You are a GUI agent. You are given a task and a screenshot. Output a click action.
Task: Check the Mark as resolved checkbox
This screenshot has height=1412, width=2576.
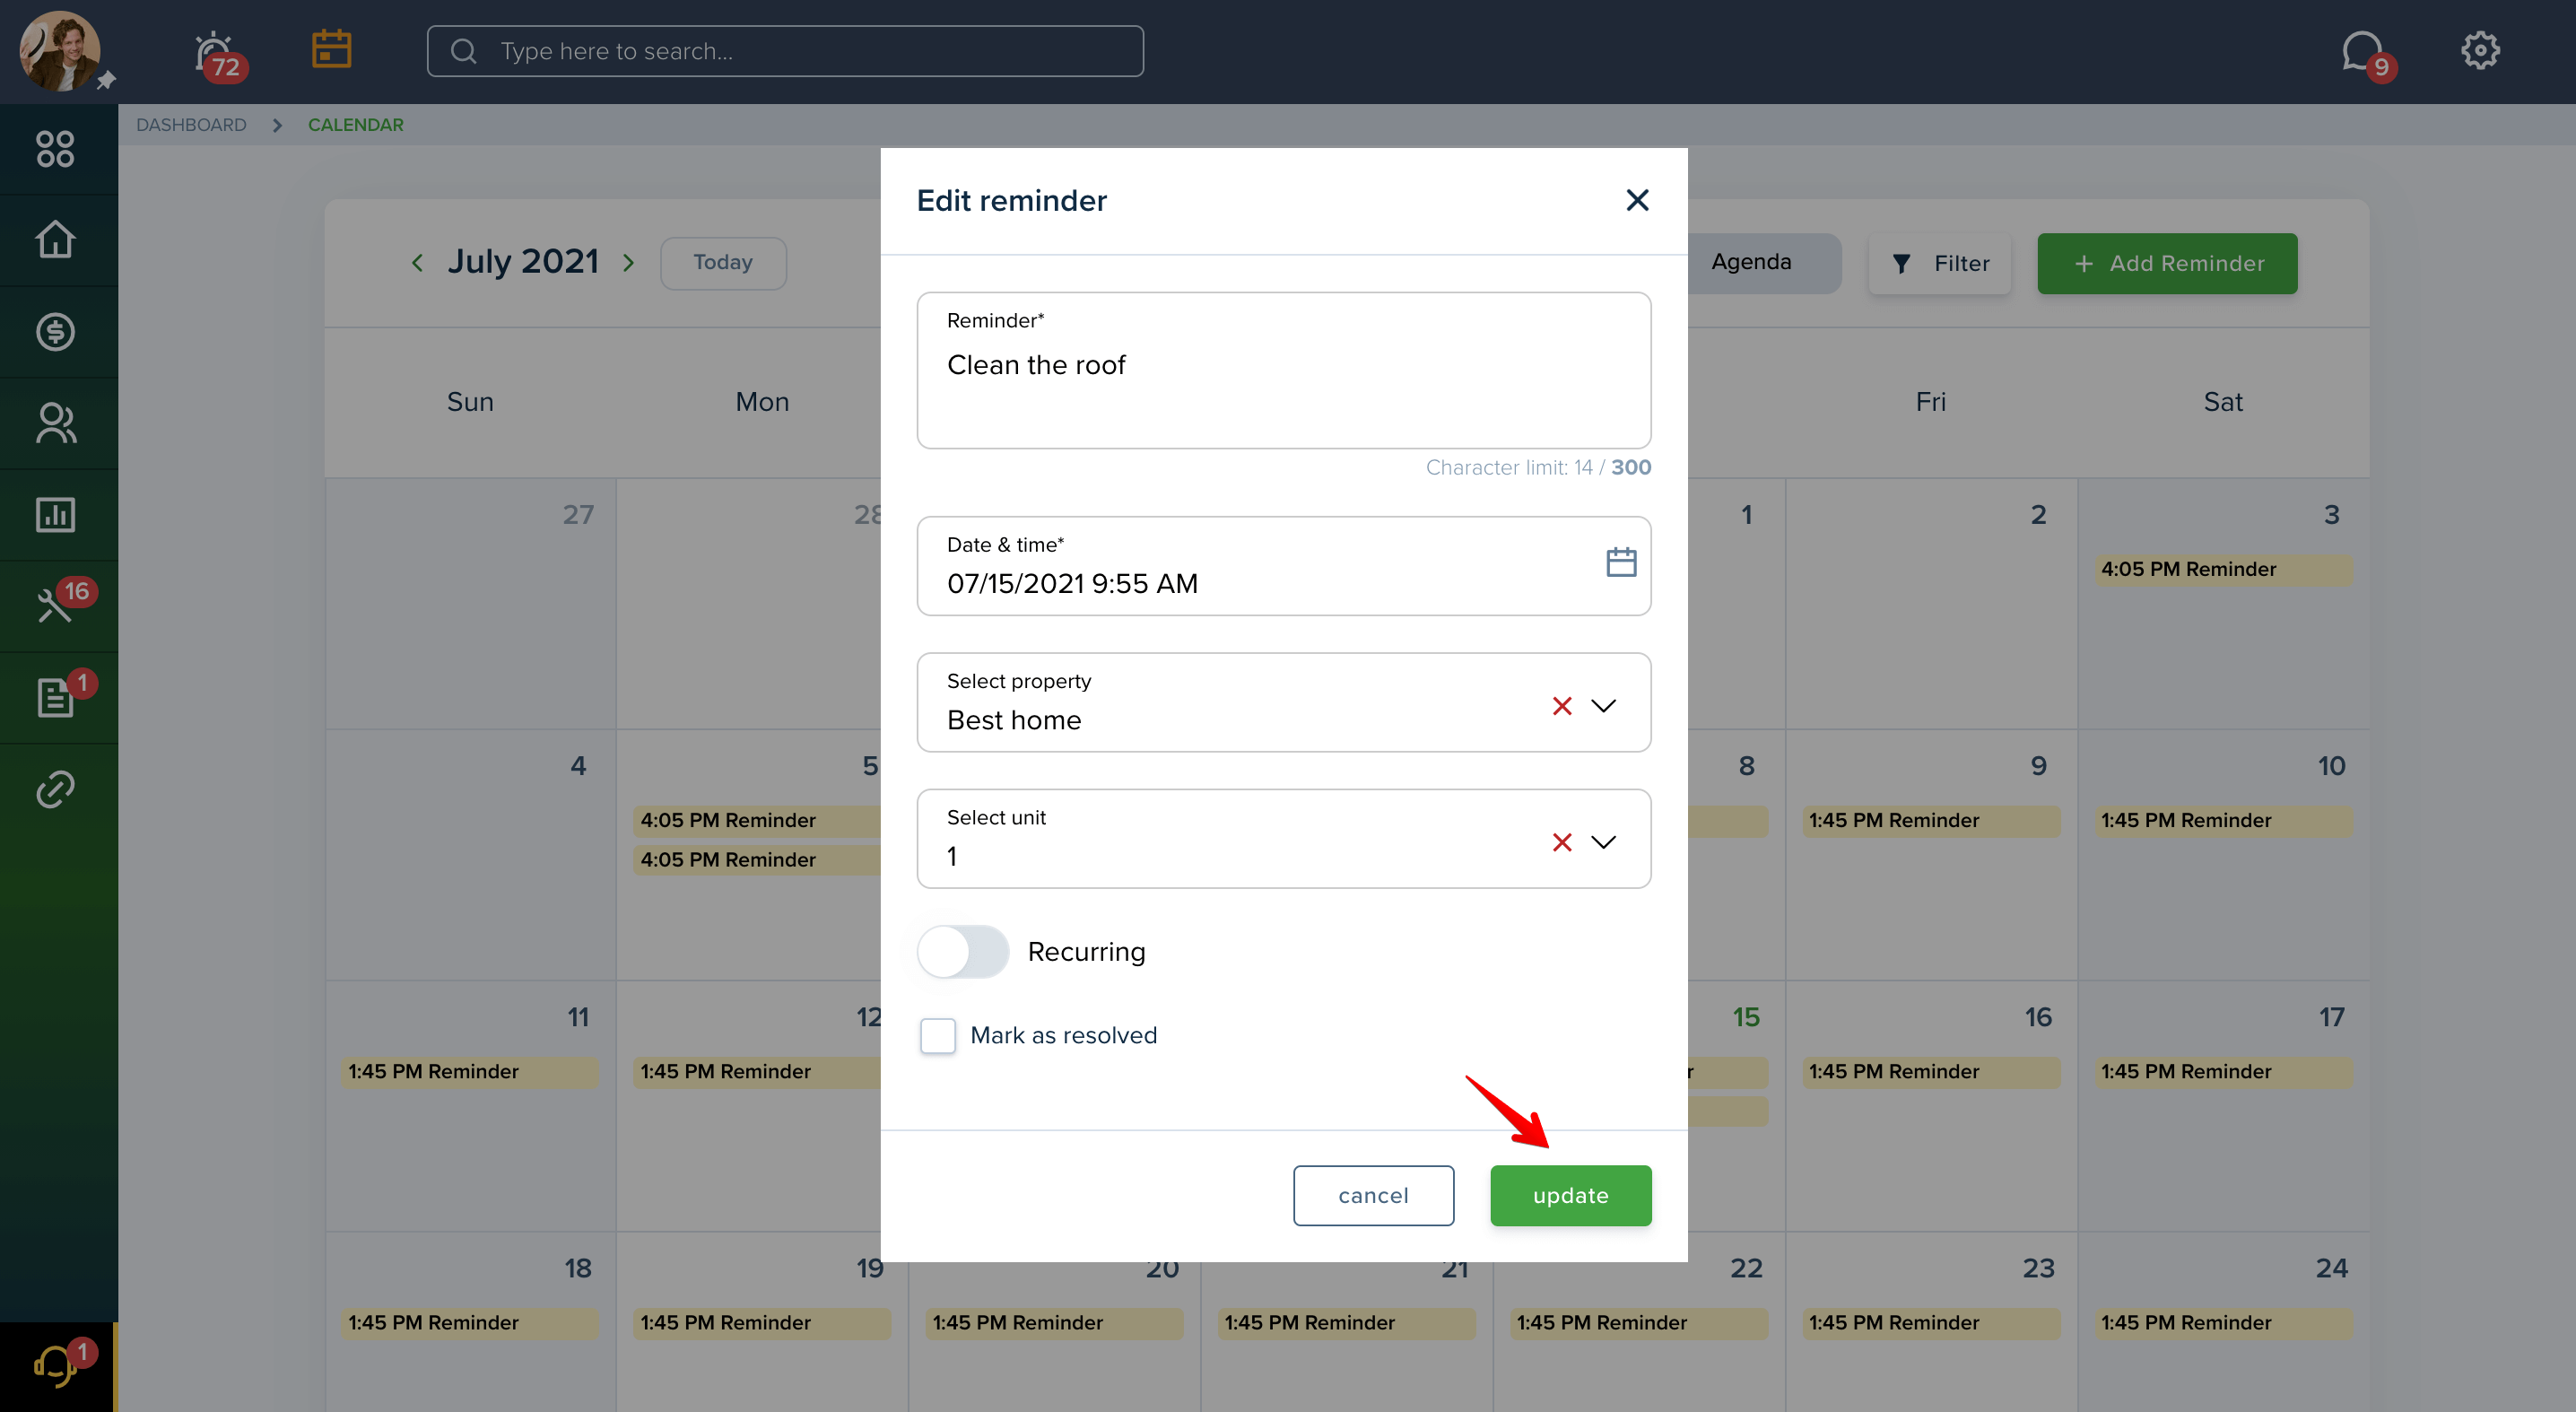[x=938, y=1036]
